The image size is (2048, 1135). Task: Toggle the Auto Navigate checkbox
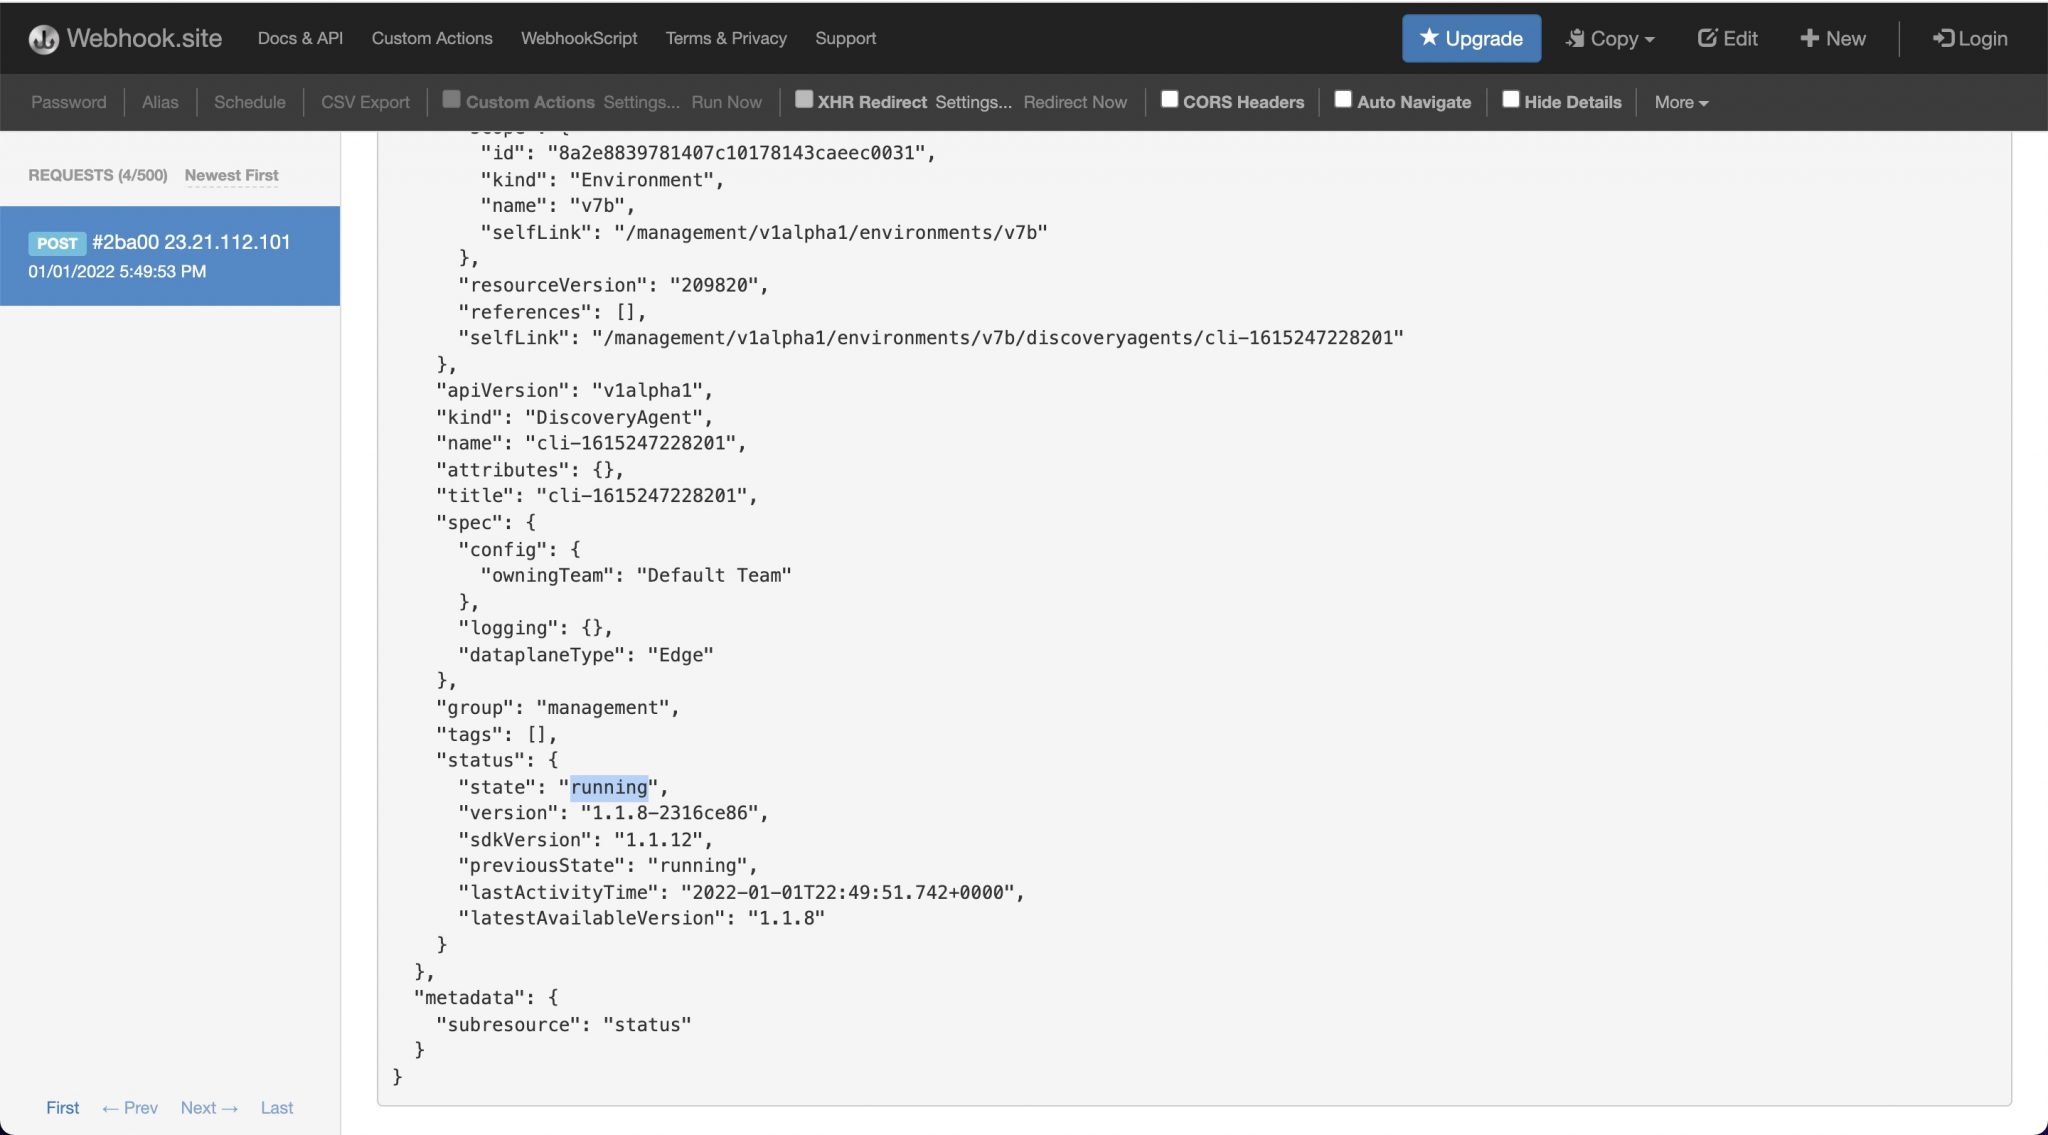pos(1343,100)
